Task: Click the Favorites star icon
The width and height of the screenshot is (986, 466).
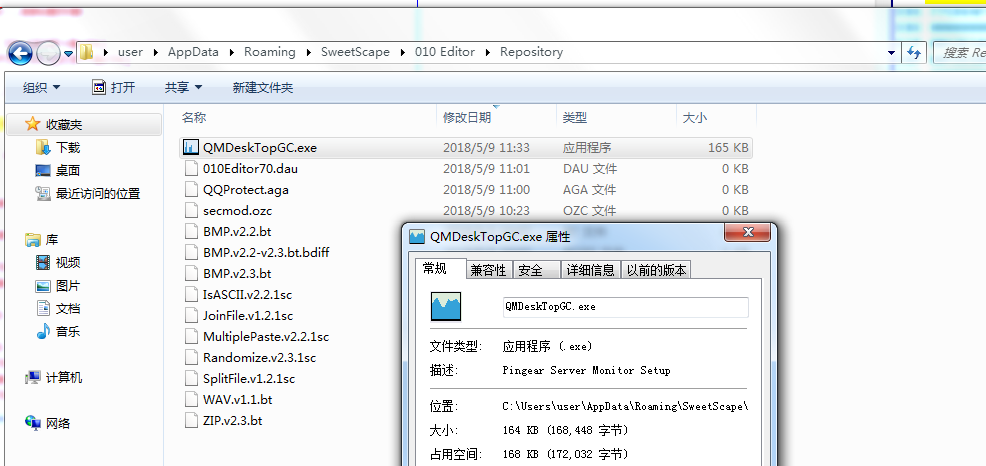Action: (33, 124)
